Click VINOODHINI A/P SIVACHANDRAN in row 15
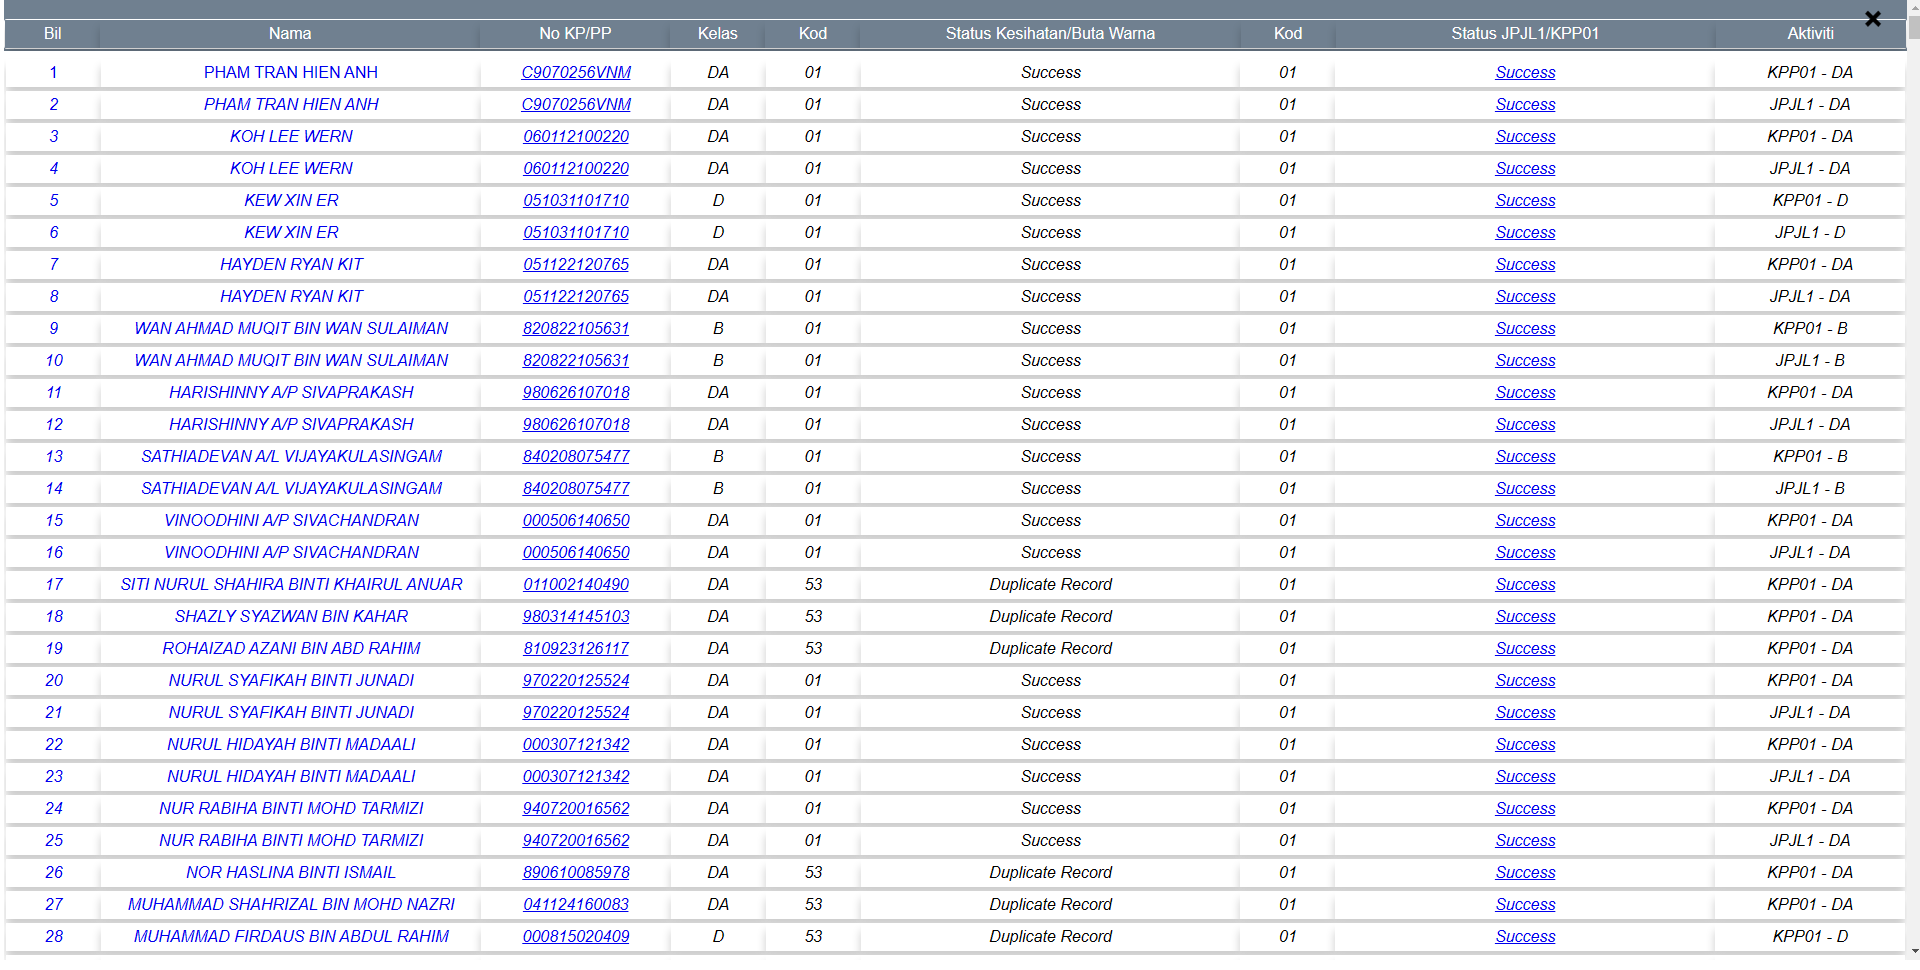The image size is (1920, 970). point(291,521)
